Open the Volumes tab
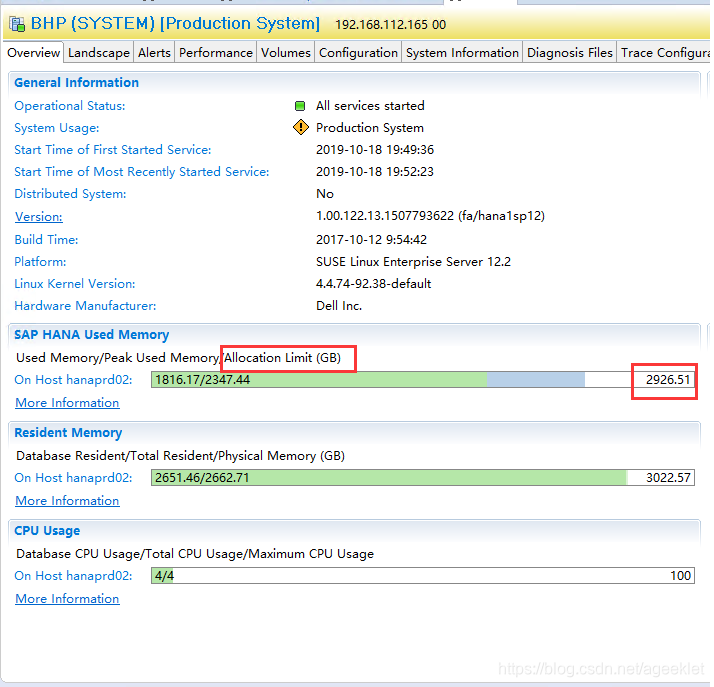This screenshot has height=687, width=714. tap(286, 53)
